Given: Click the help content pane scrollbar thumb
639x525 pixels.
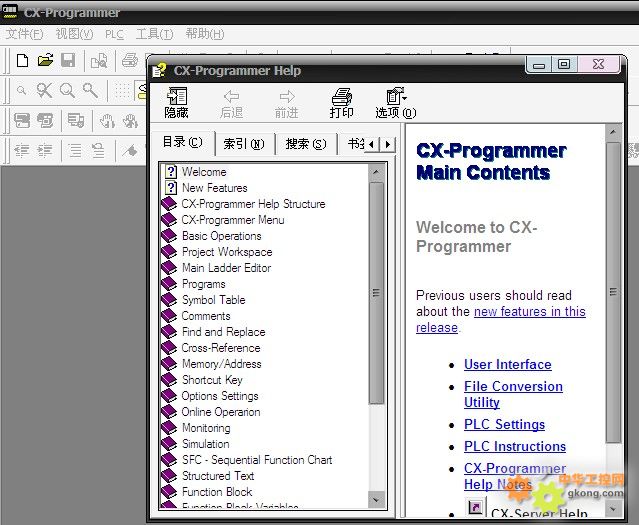Looking at the screenshot, I should 613,292.
